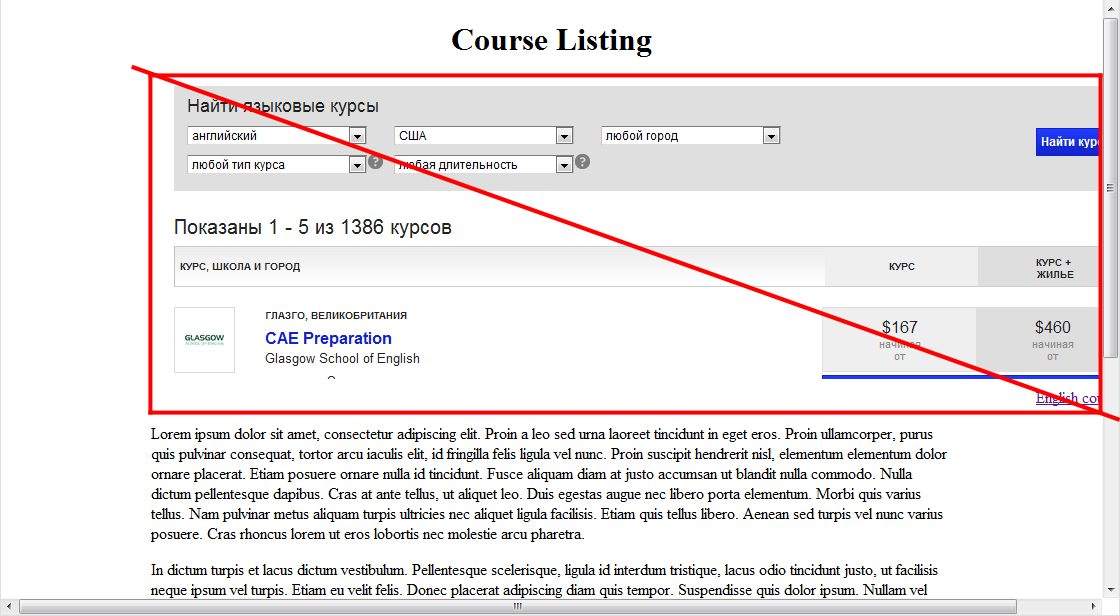Open the CAE Preparation course link
Screen dimensions: 1120x616
328,338
